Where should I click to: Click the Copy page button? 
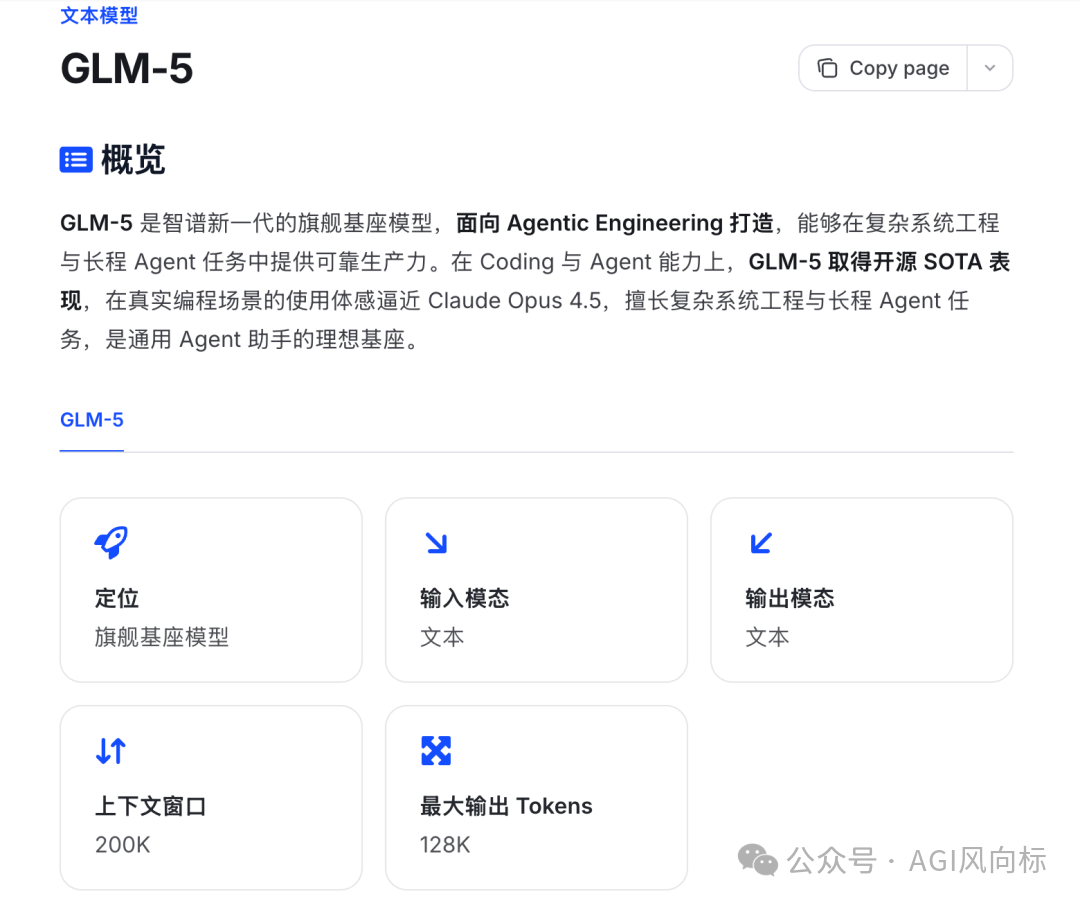(883, 68)
